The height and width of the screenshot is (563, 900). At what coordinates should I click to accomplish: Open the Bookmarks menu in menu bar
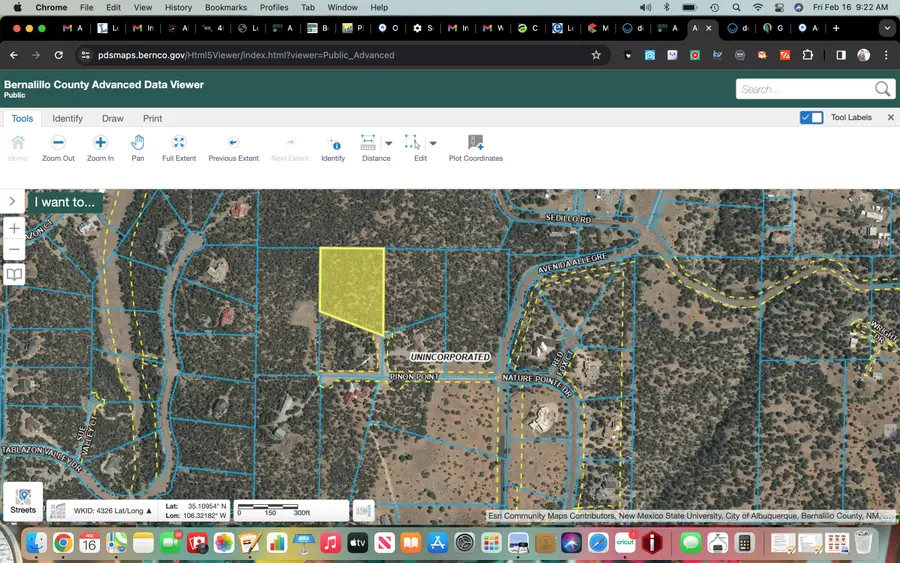tap(226, 7)
